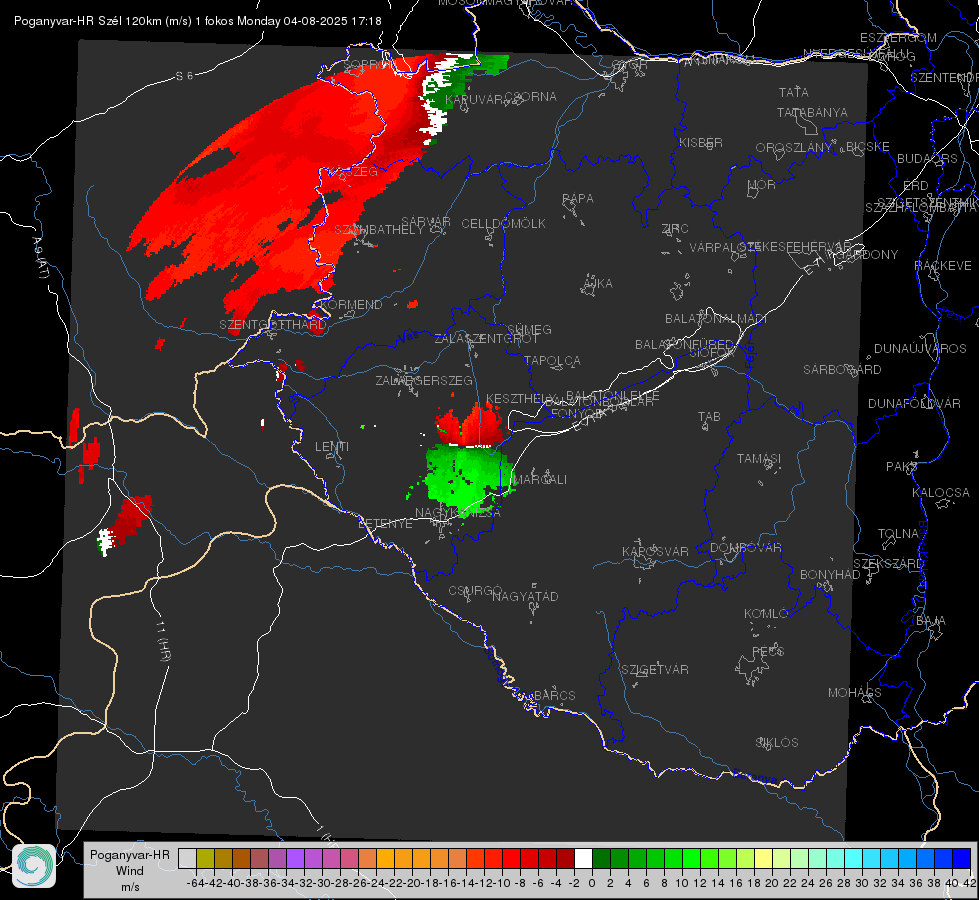979x900 pixels.
Task: Click the TATABANYA city label
Action: (812, 112)
